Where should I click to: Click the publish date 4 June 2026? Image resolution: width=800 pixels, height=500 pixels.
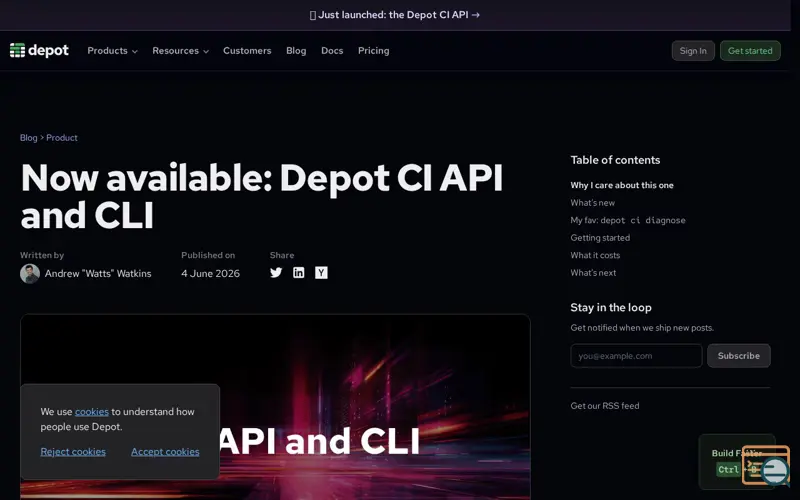point(210,273)
